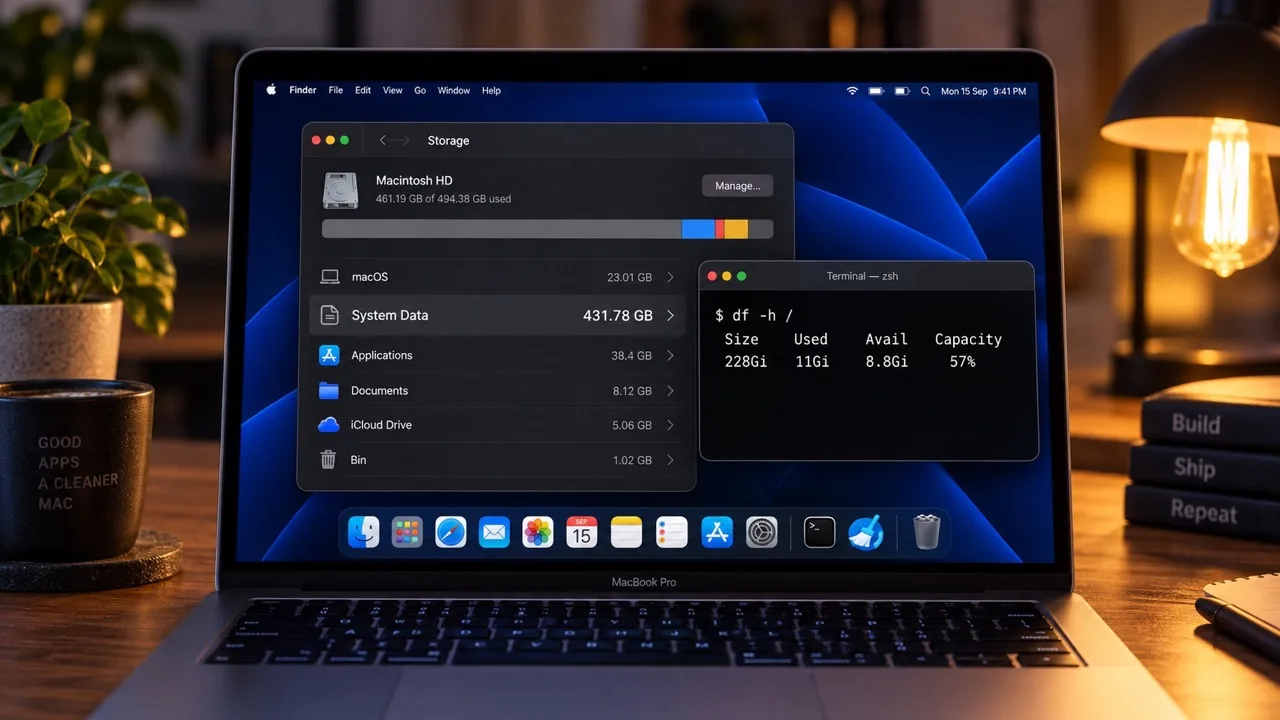Open Finder from the Dock
The image size is (1280, 720).
click(364, 532)
